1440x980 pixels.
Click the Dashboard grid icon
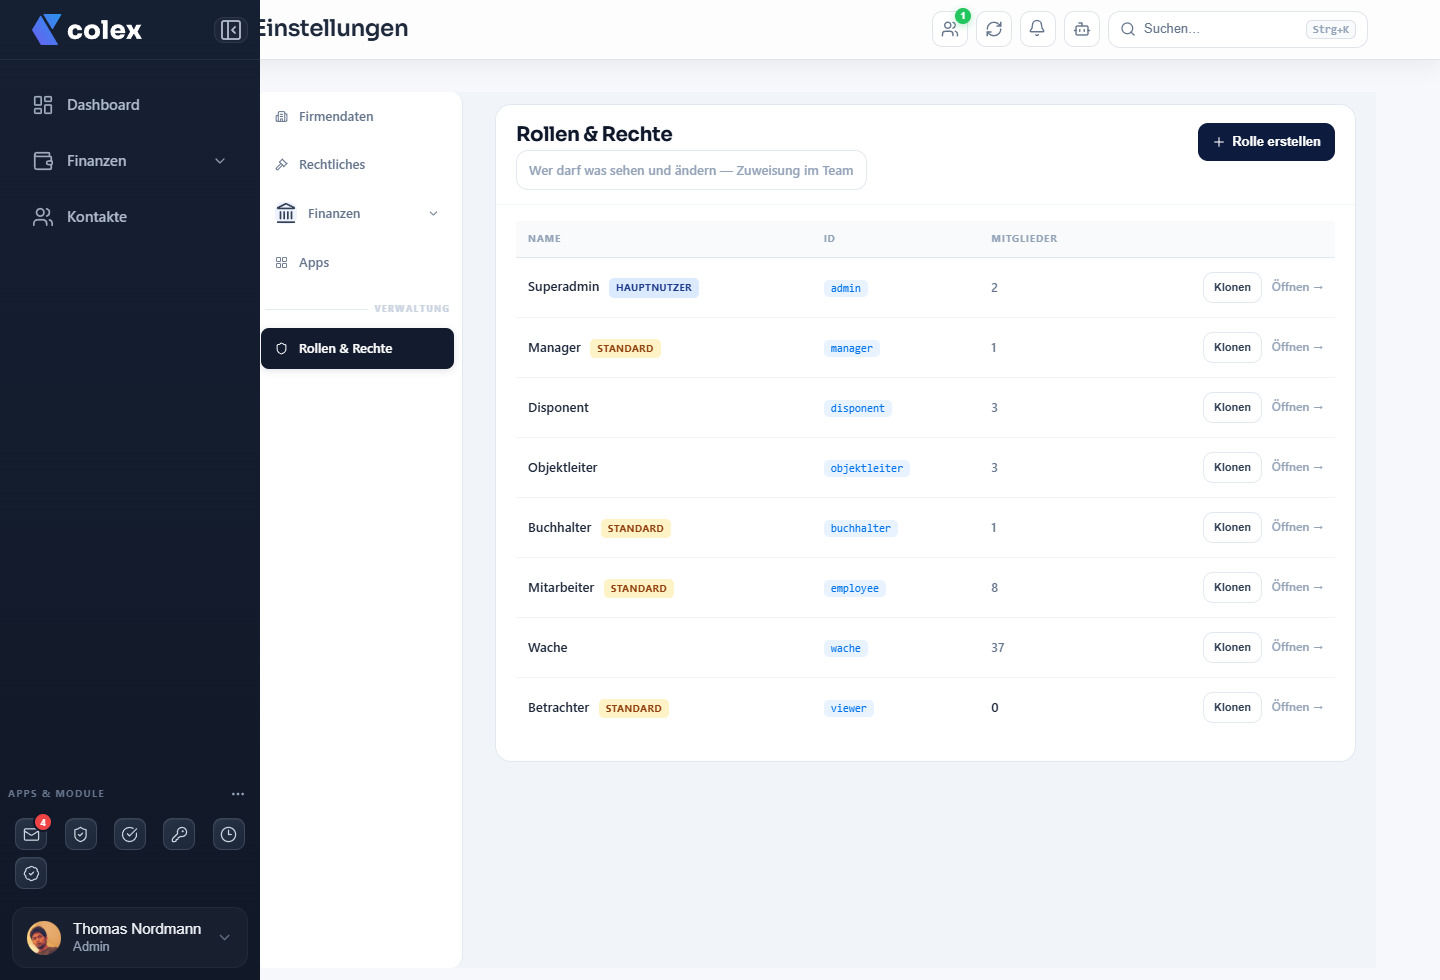pos(43,105)
